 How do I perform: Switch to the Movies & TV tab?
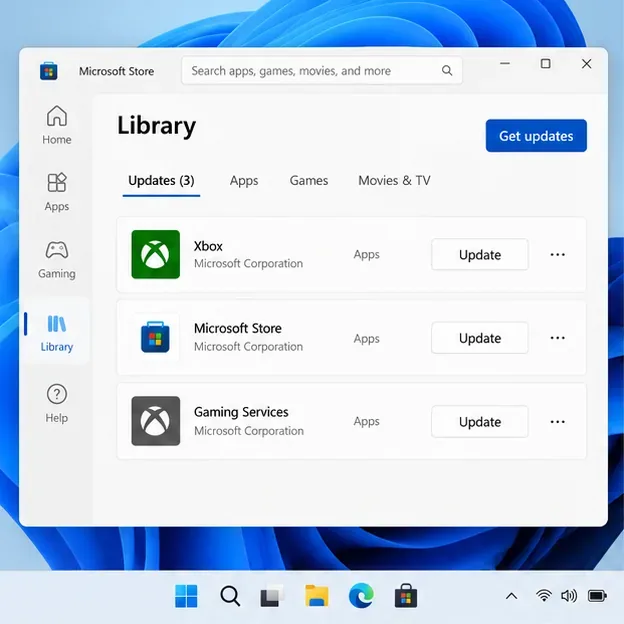pyautogui.click(x=394, y=181)
